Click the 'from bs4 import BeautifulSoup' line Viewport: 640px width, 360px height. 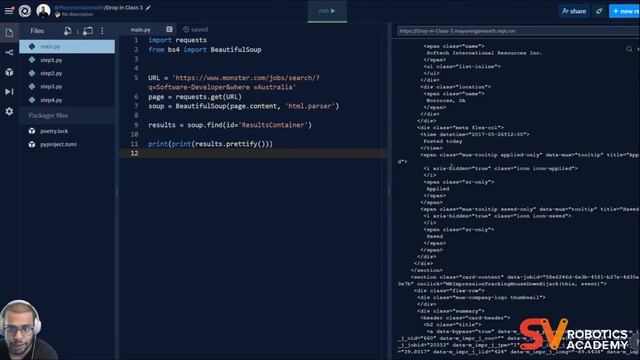coord(205,50)
